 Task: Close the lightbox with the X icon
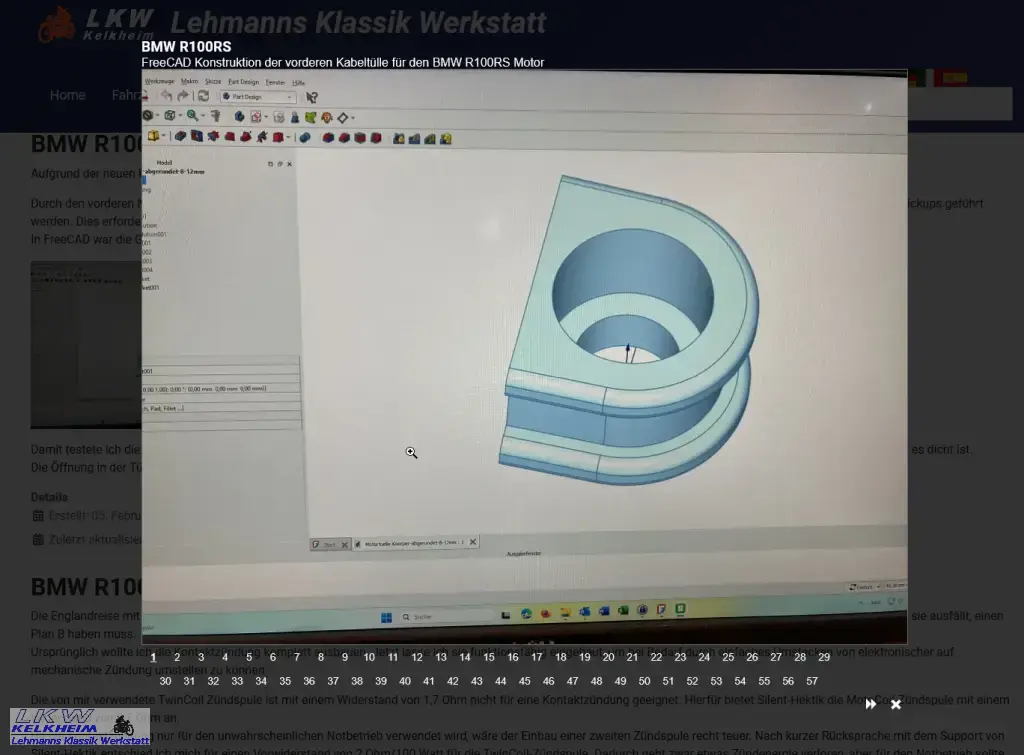(896, 704)
